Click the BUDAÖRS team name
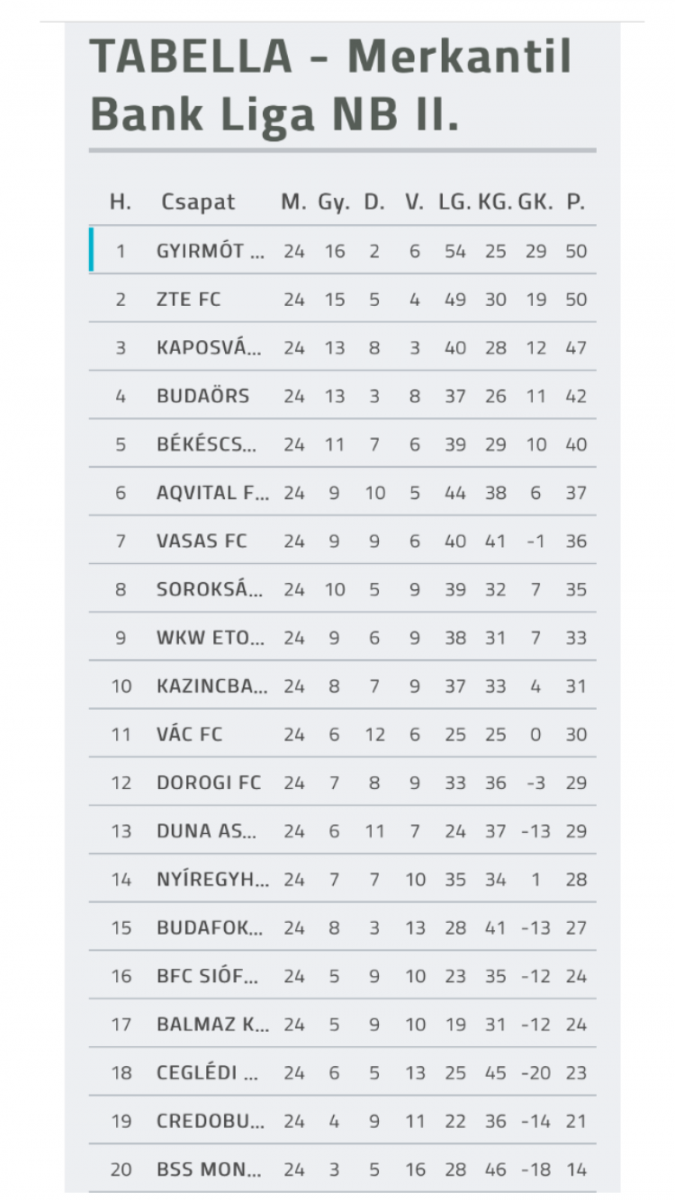Viewport: 675px width, 1200px height. point(203,396)
